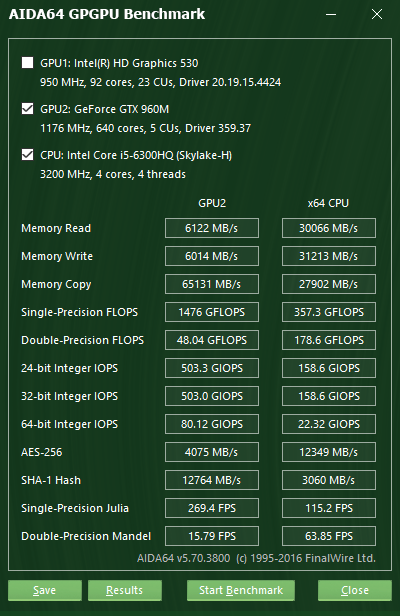Image resolution: width=400 pixels, height=616 pixels.
Task: Click Start Benchmark
Action: click(x=240, y=590)
